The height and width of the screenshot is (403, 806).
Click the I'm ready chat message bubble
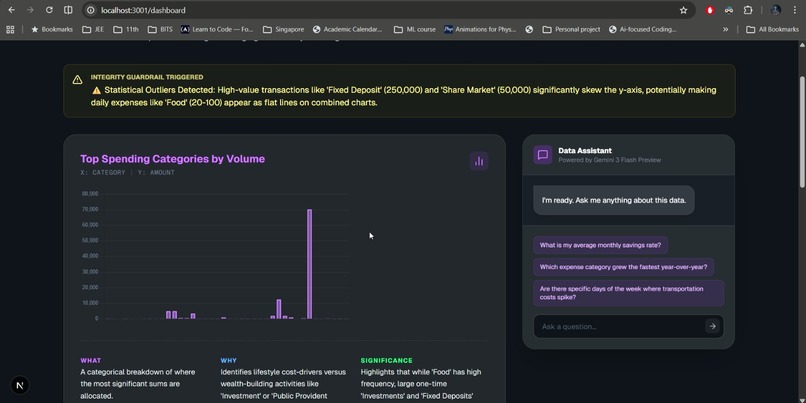(614, 200)
